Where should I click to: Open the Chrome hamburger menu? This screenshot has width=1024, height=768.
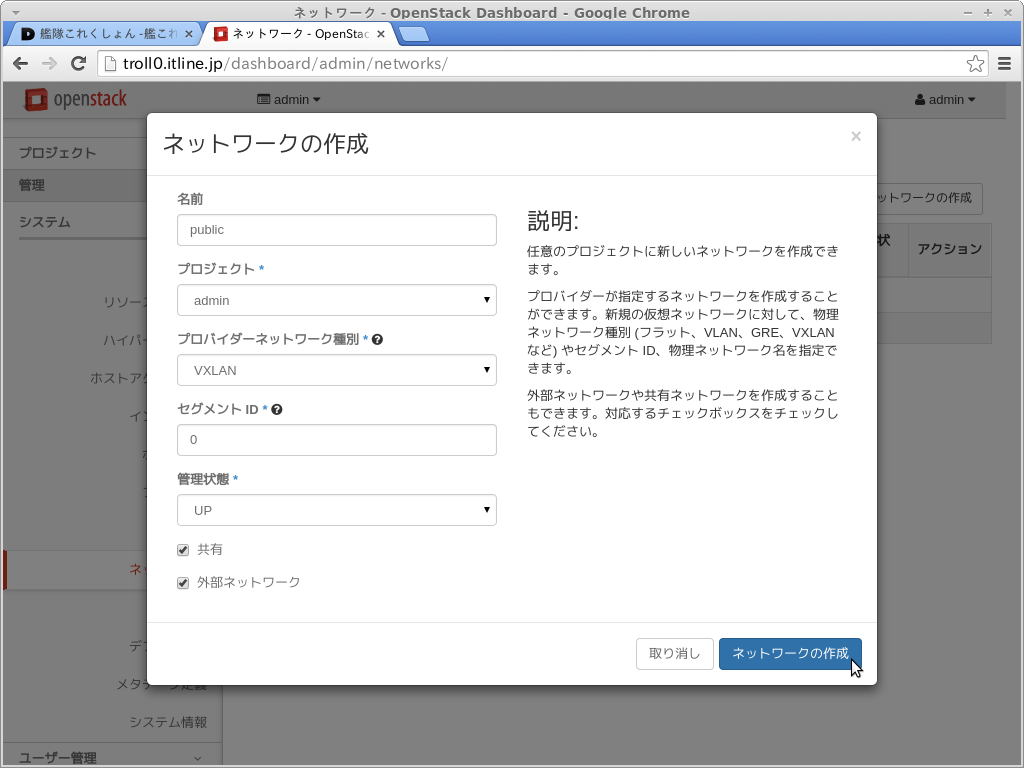[x=1005, y=64]
